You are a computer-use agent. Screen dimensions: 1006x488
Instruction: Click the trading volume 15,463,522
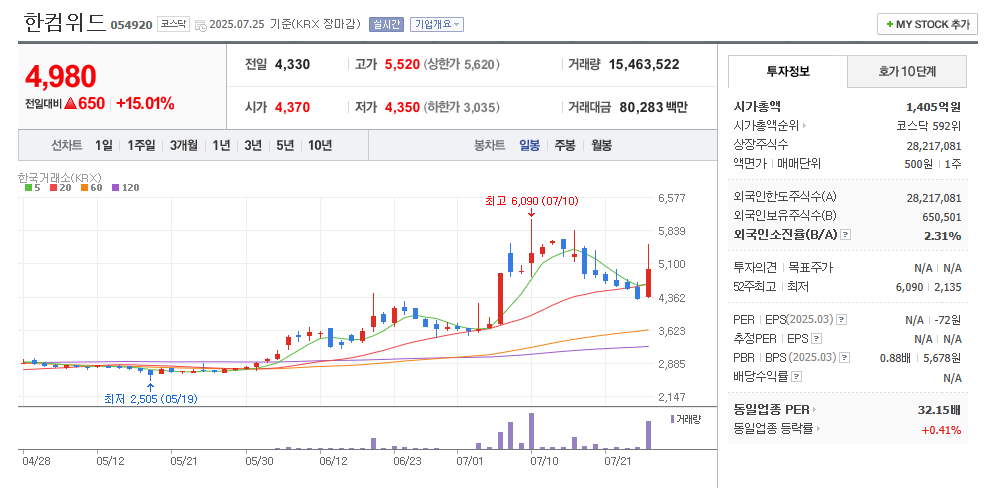click(644, 64)
